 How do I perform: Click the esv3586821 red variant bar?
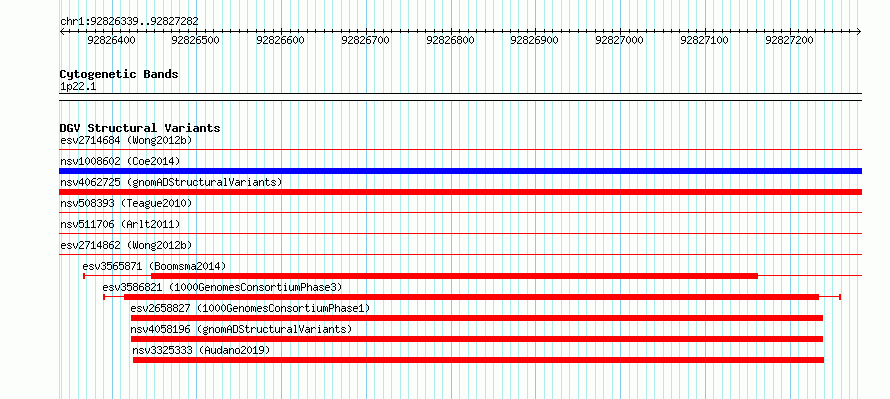pyautogui.click(x=471, y=297)
